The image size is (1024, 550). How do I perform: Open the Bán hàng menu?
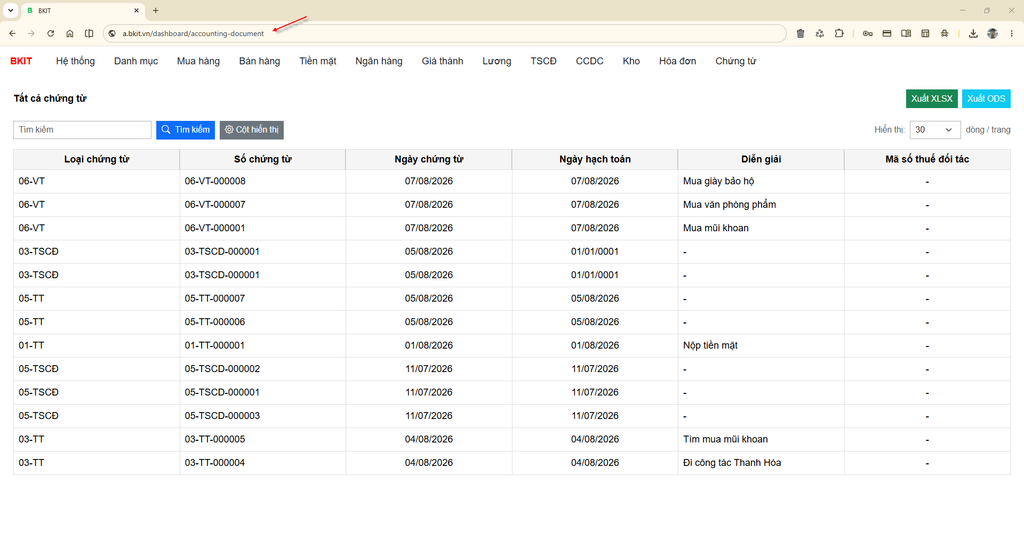(259, 61)
